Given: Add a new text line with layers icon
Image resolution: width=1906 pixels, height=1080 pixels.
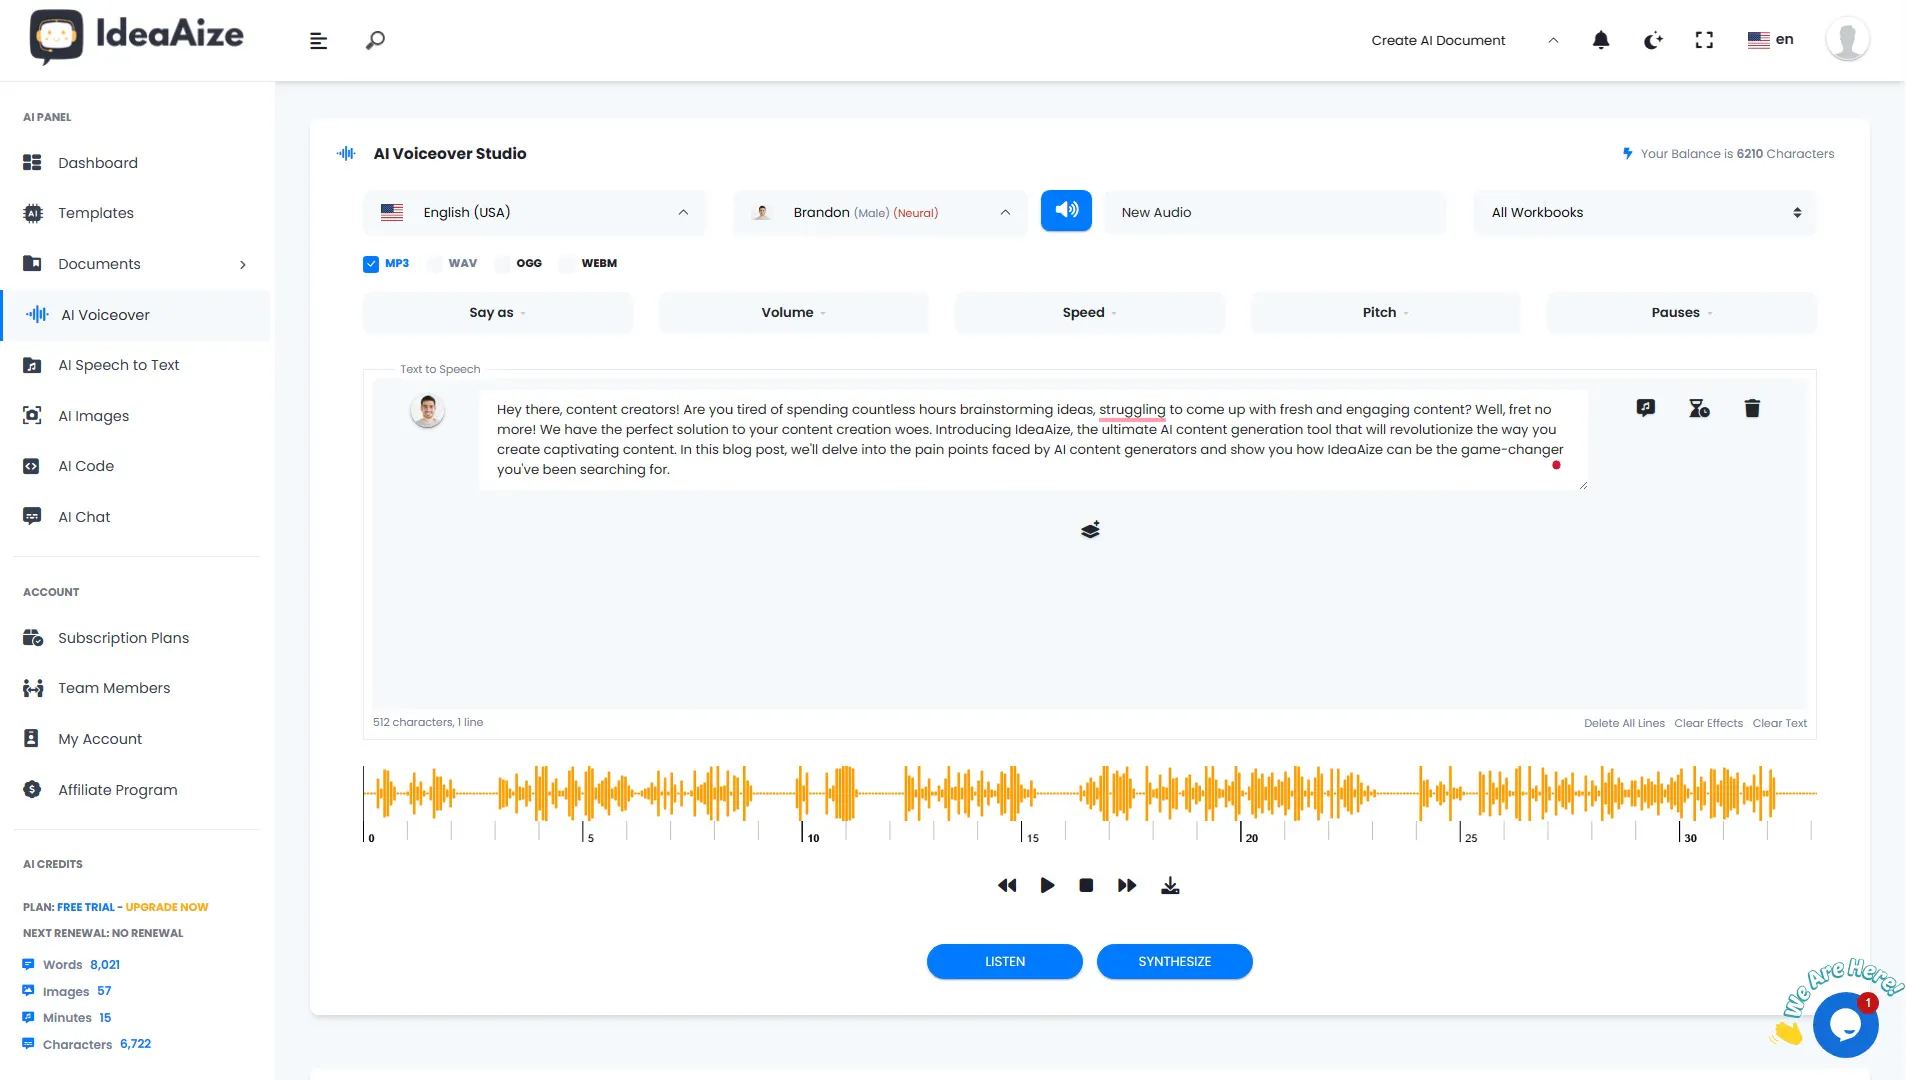Looking at the screenshot, I should tap(1090, 529).
